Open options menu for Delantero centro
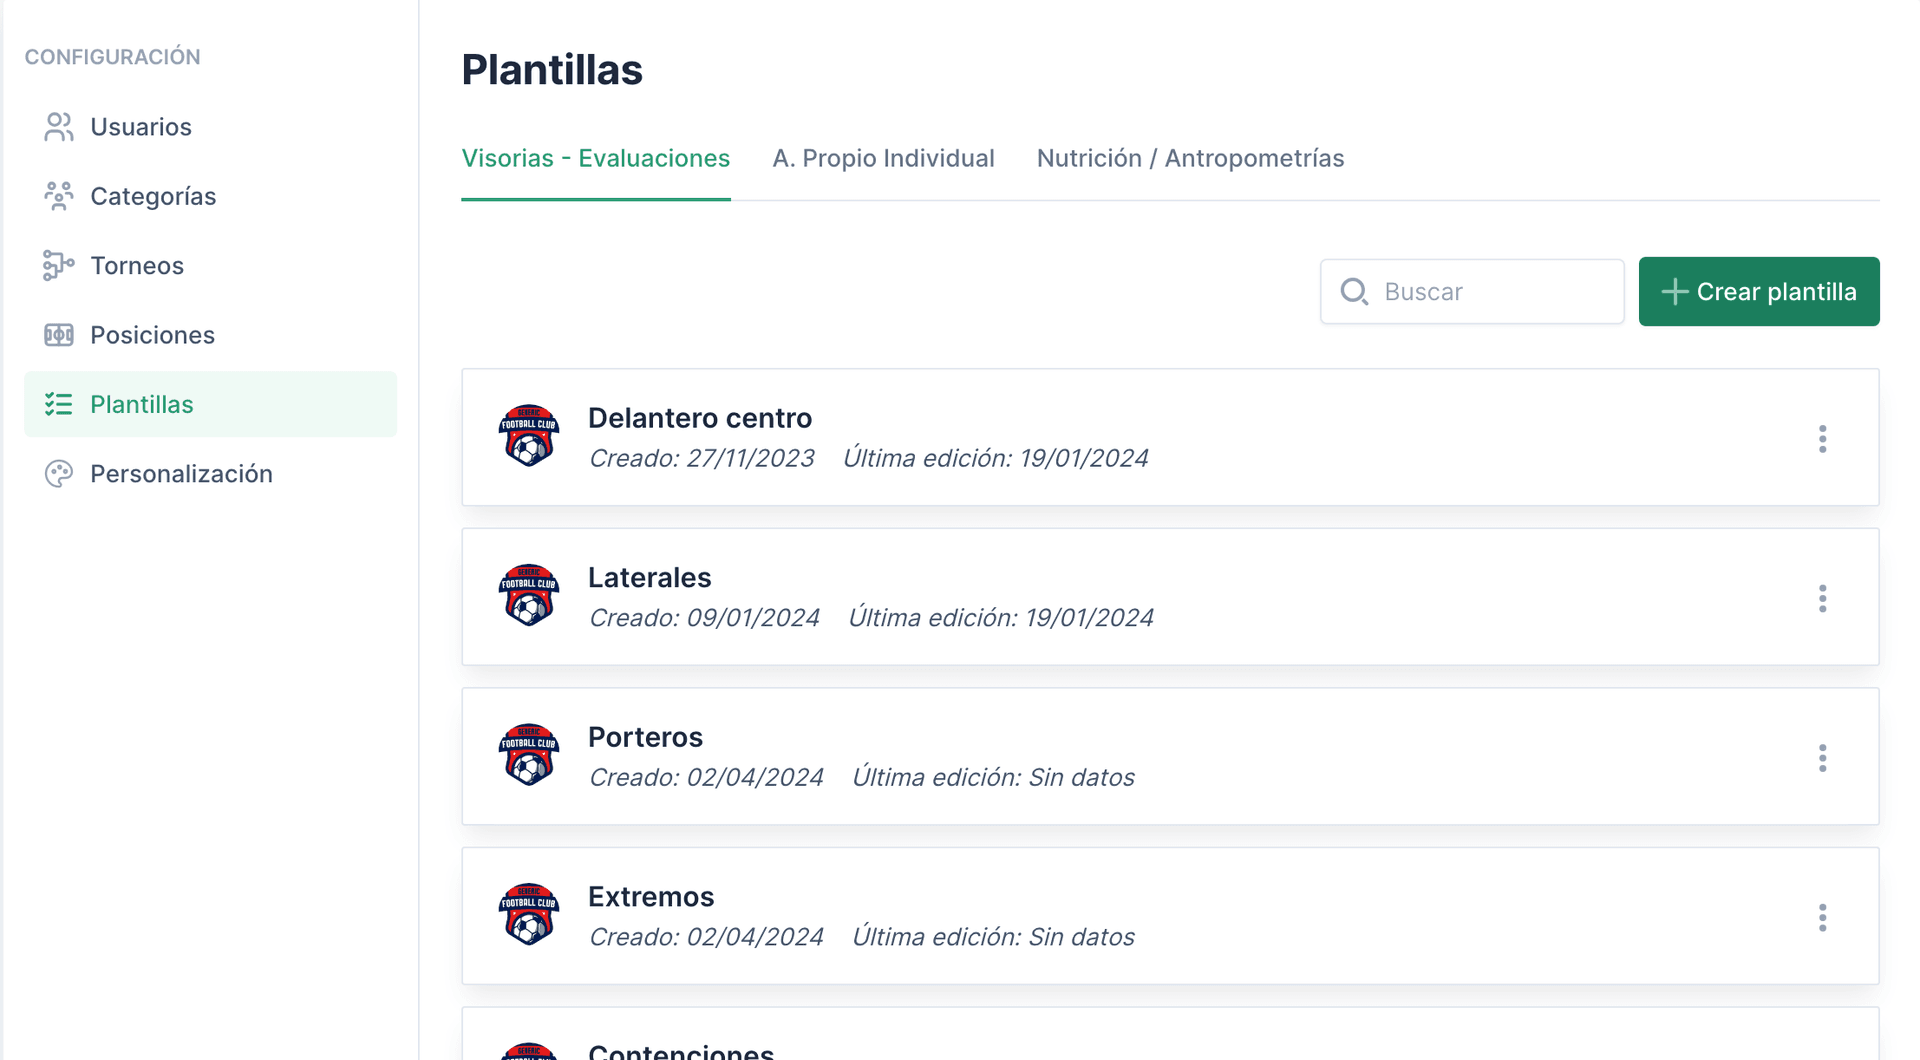This screenshot has height=1060, width=1920. click(x=1822, y=438)
